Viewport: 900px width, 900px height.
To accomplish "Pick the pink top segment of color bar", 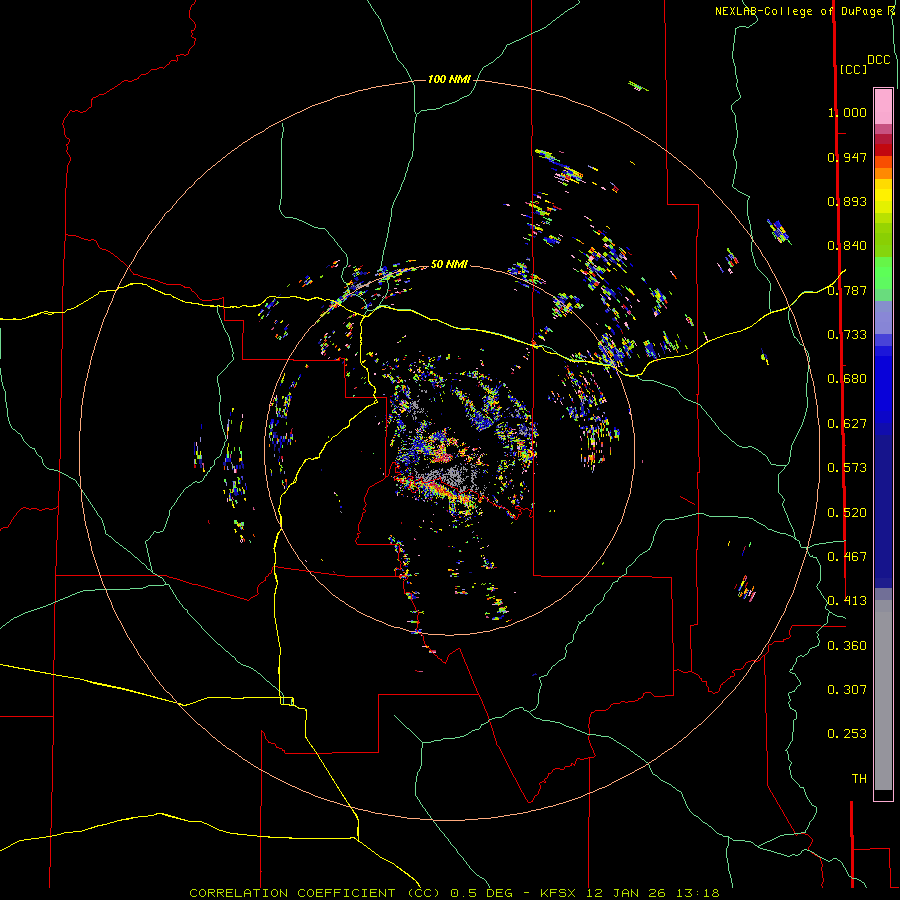I will [x=883, y=107].
